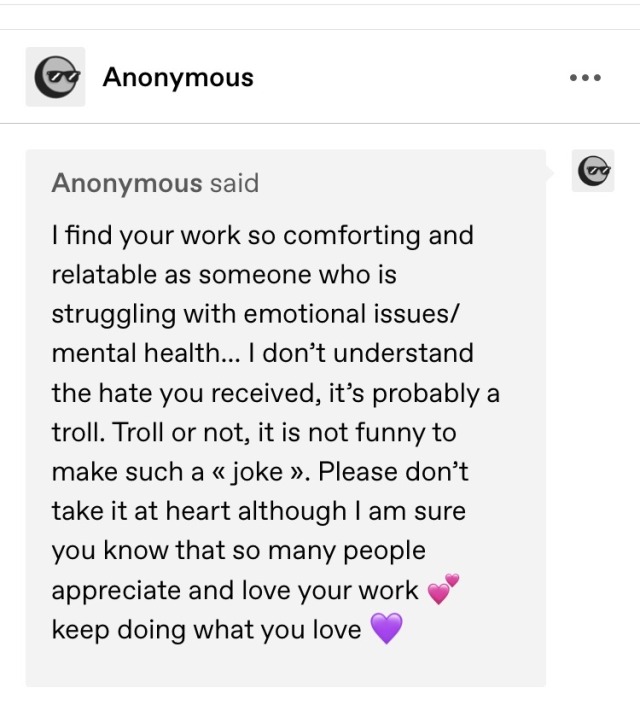Image resolution: width=640 pixels, height=711 pixels.
Task: Click the purple heart emoji
Action: [386, 628]
